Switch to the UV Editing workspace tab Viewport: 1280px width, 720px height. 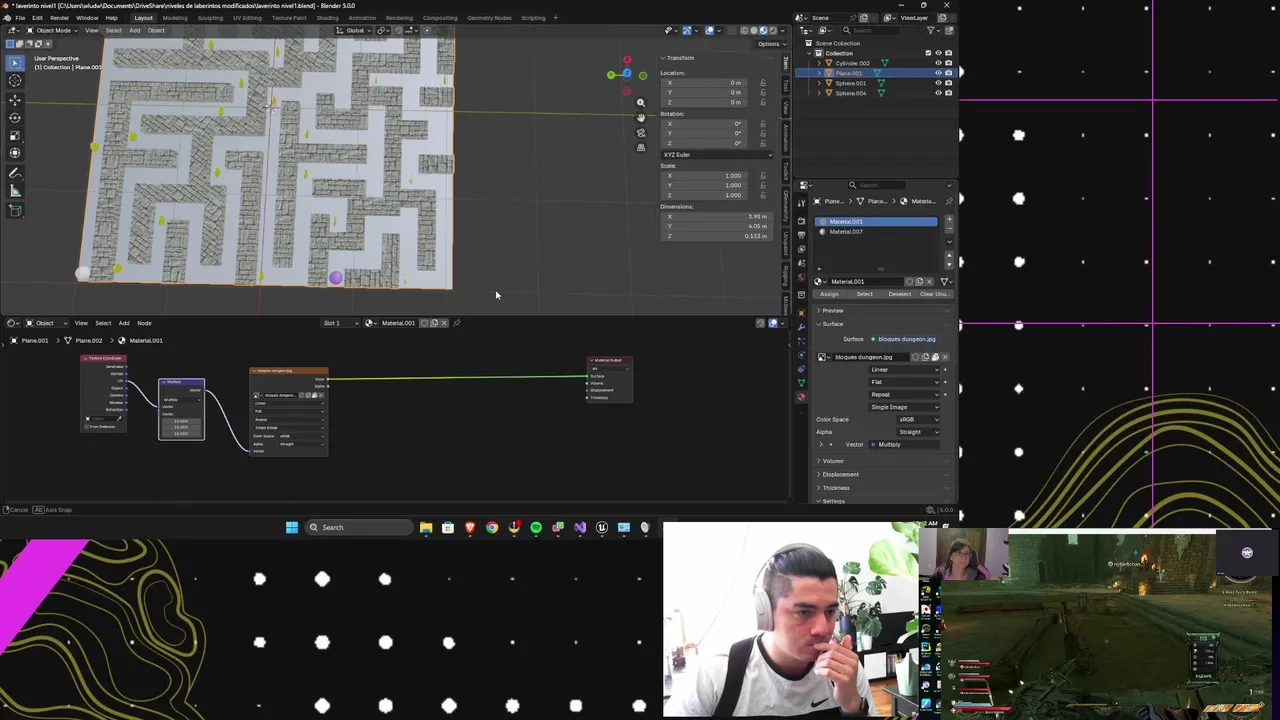247,18
